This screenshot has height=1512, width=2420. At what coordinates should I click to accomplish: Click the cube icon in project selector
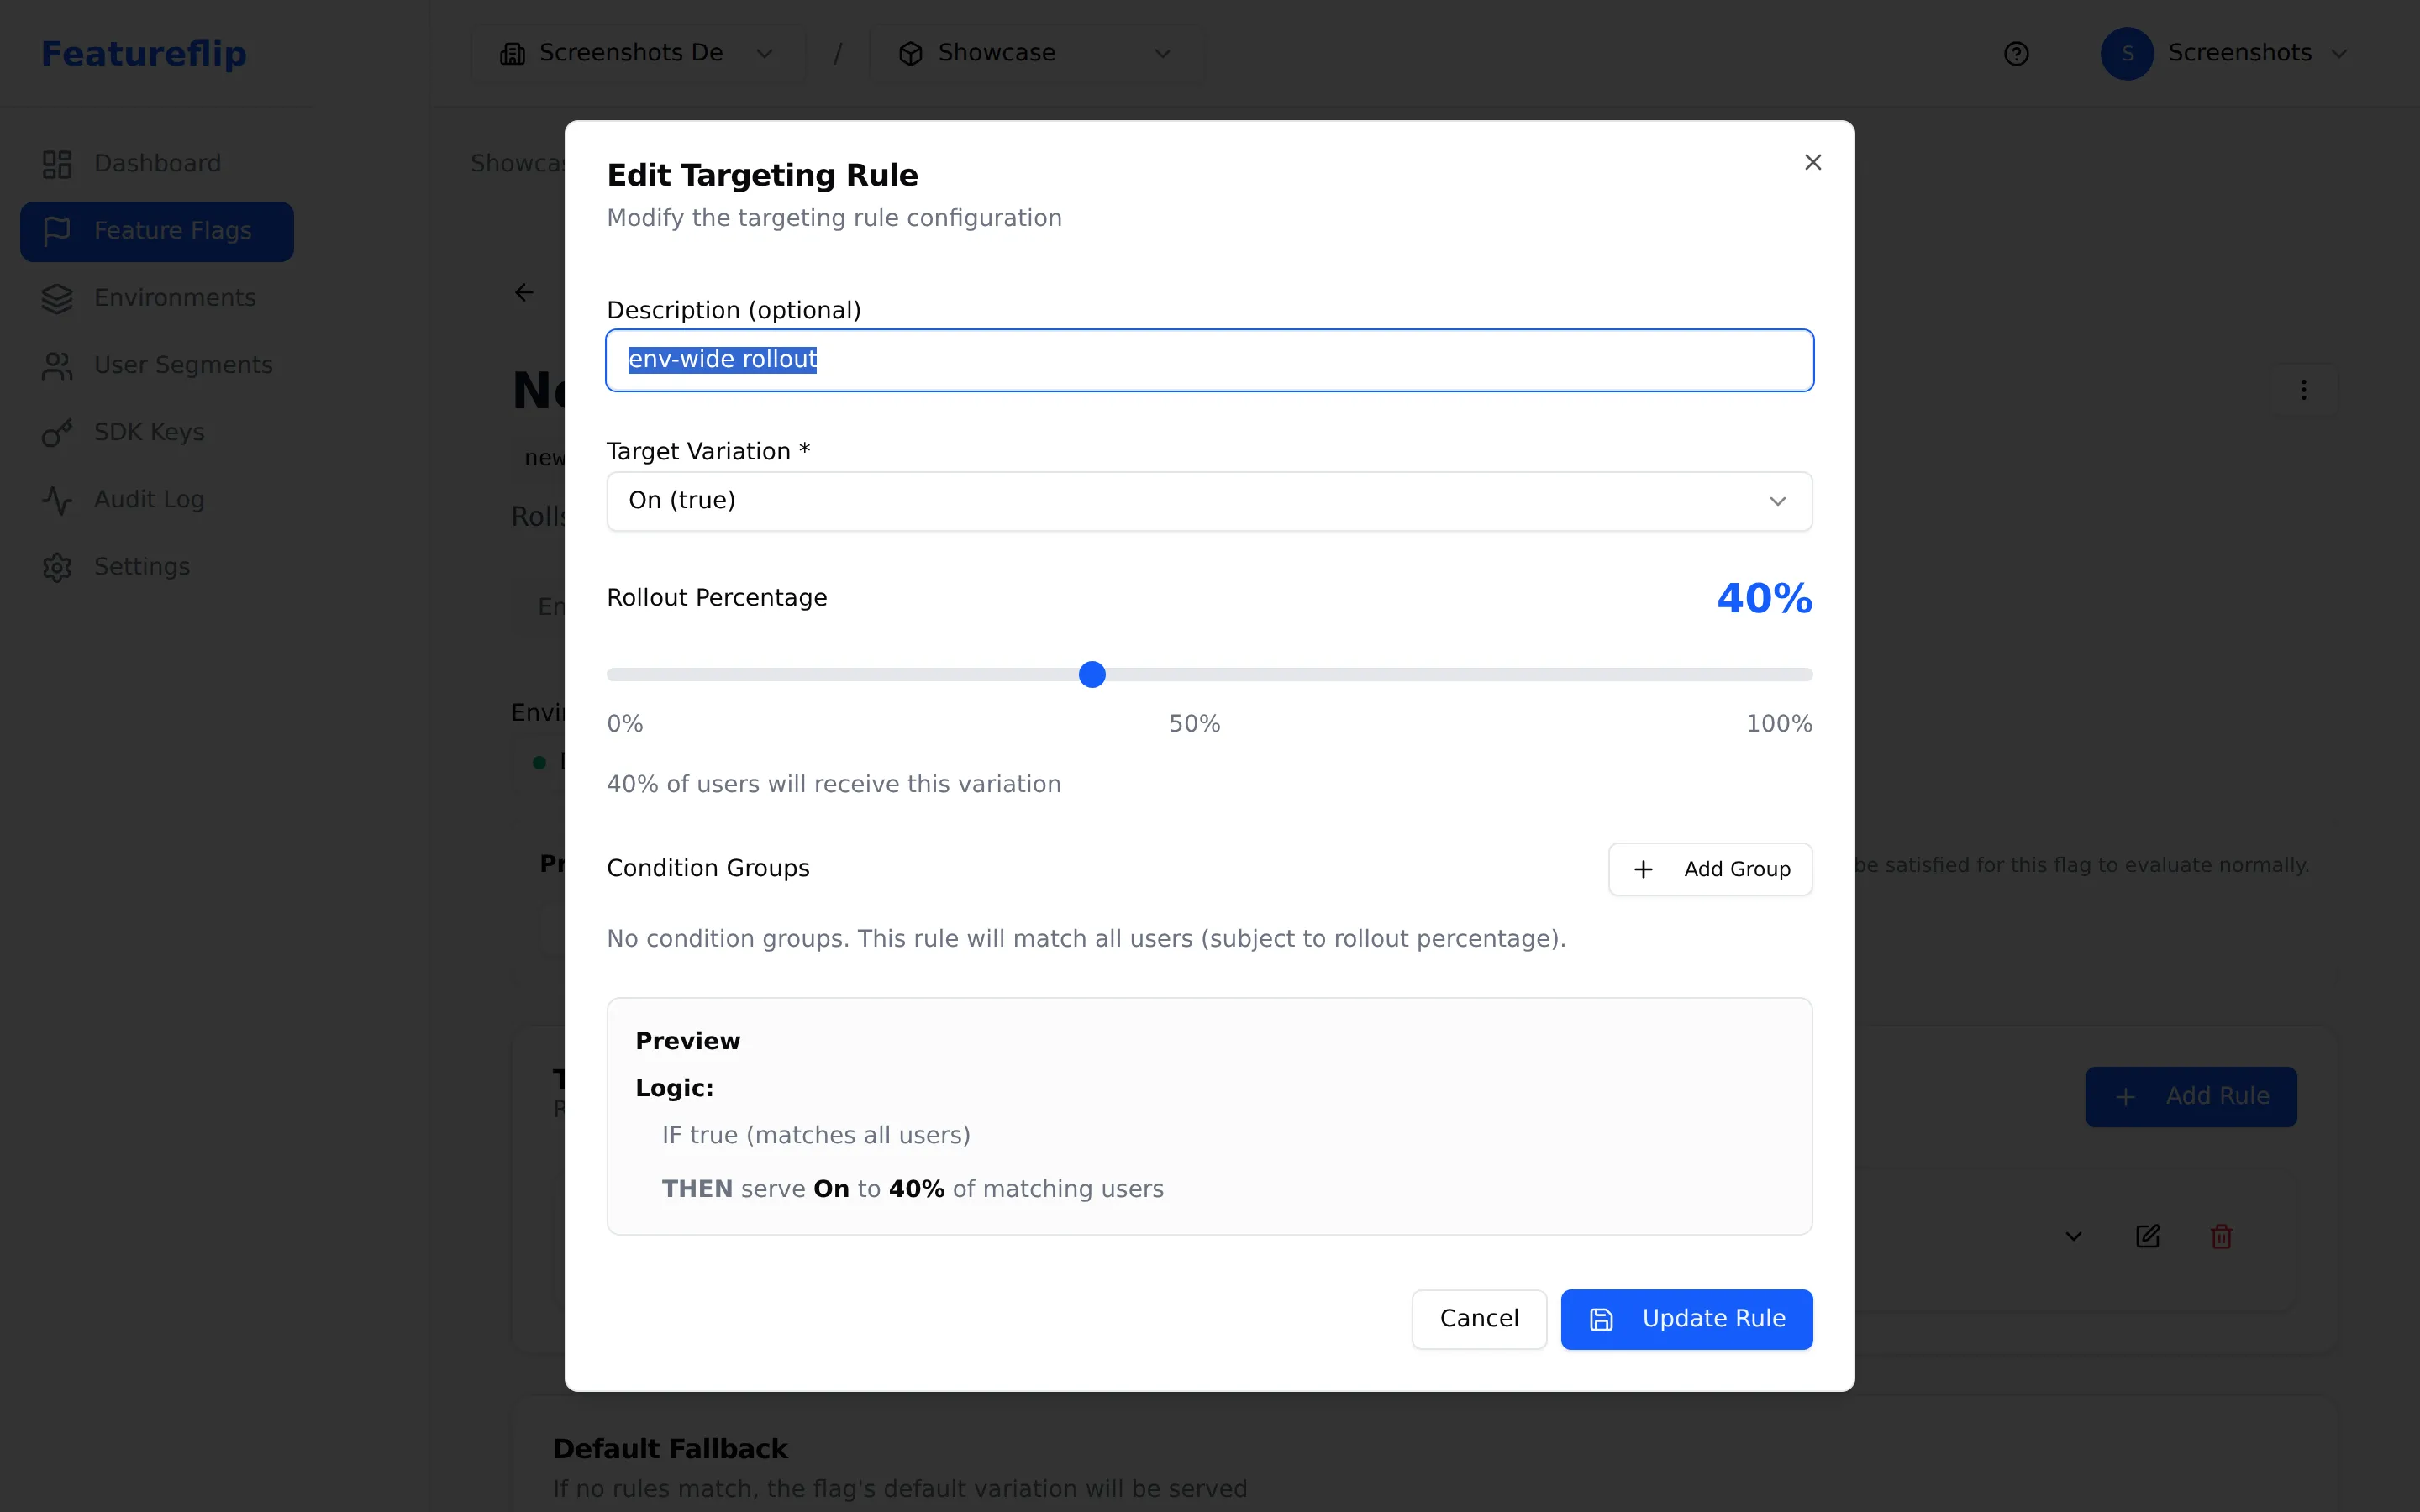pyautogui.click(x=910, y=54)
